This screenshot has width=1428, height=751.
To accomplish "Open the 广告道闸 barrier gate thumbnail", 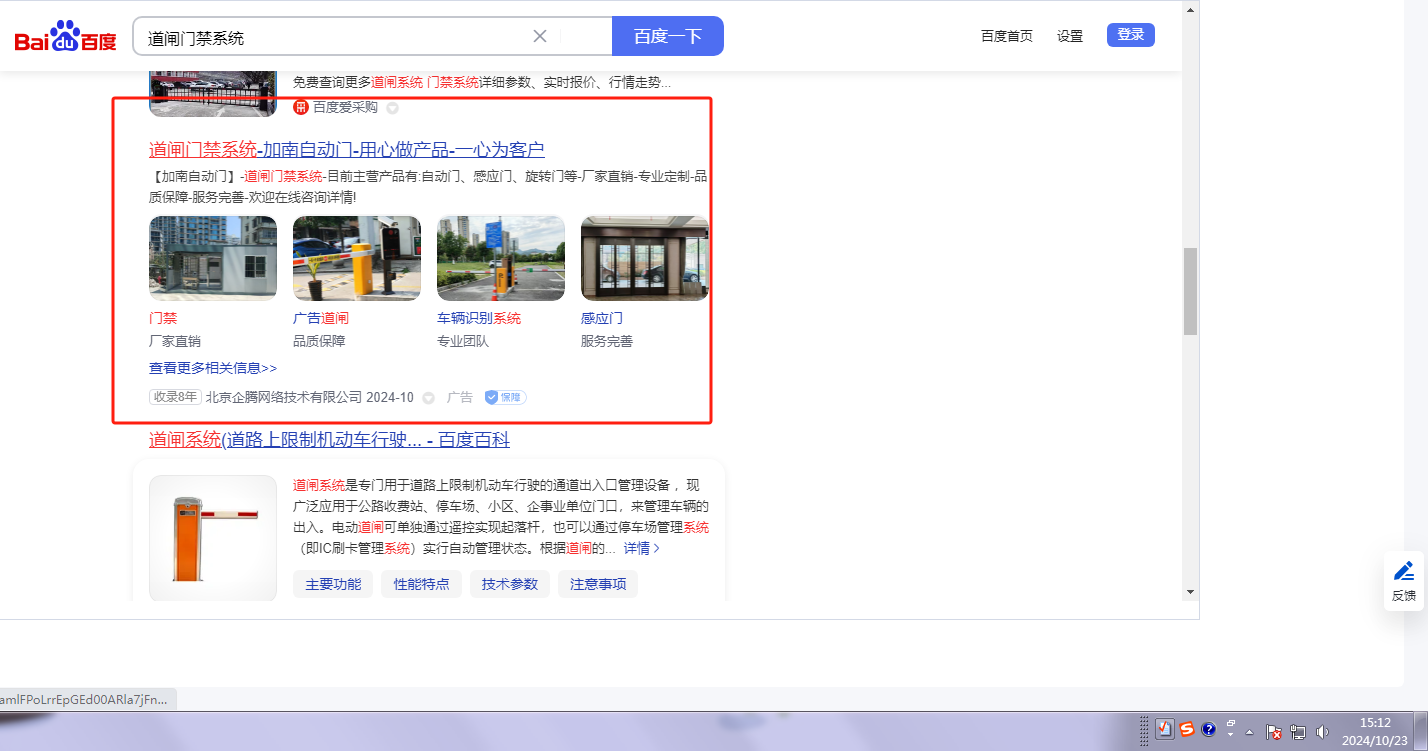I will pyautogui.click(x=356, y=258).
